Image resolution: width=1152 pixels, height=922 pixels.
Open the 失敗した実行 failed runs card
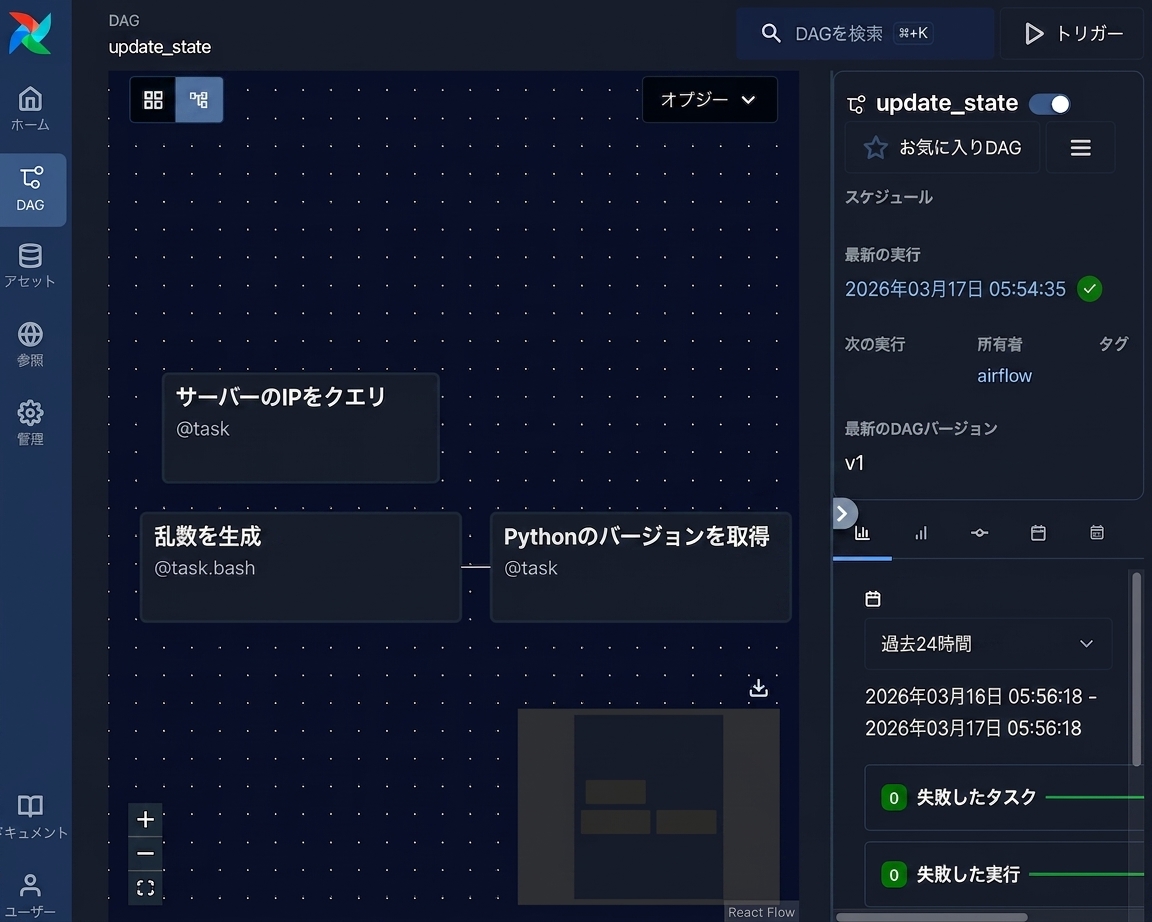pos(1004,874)
